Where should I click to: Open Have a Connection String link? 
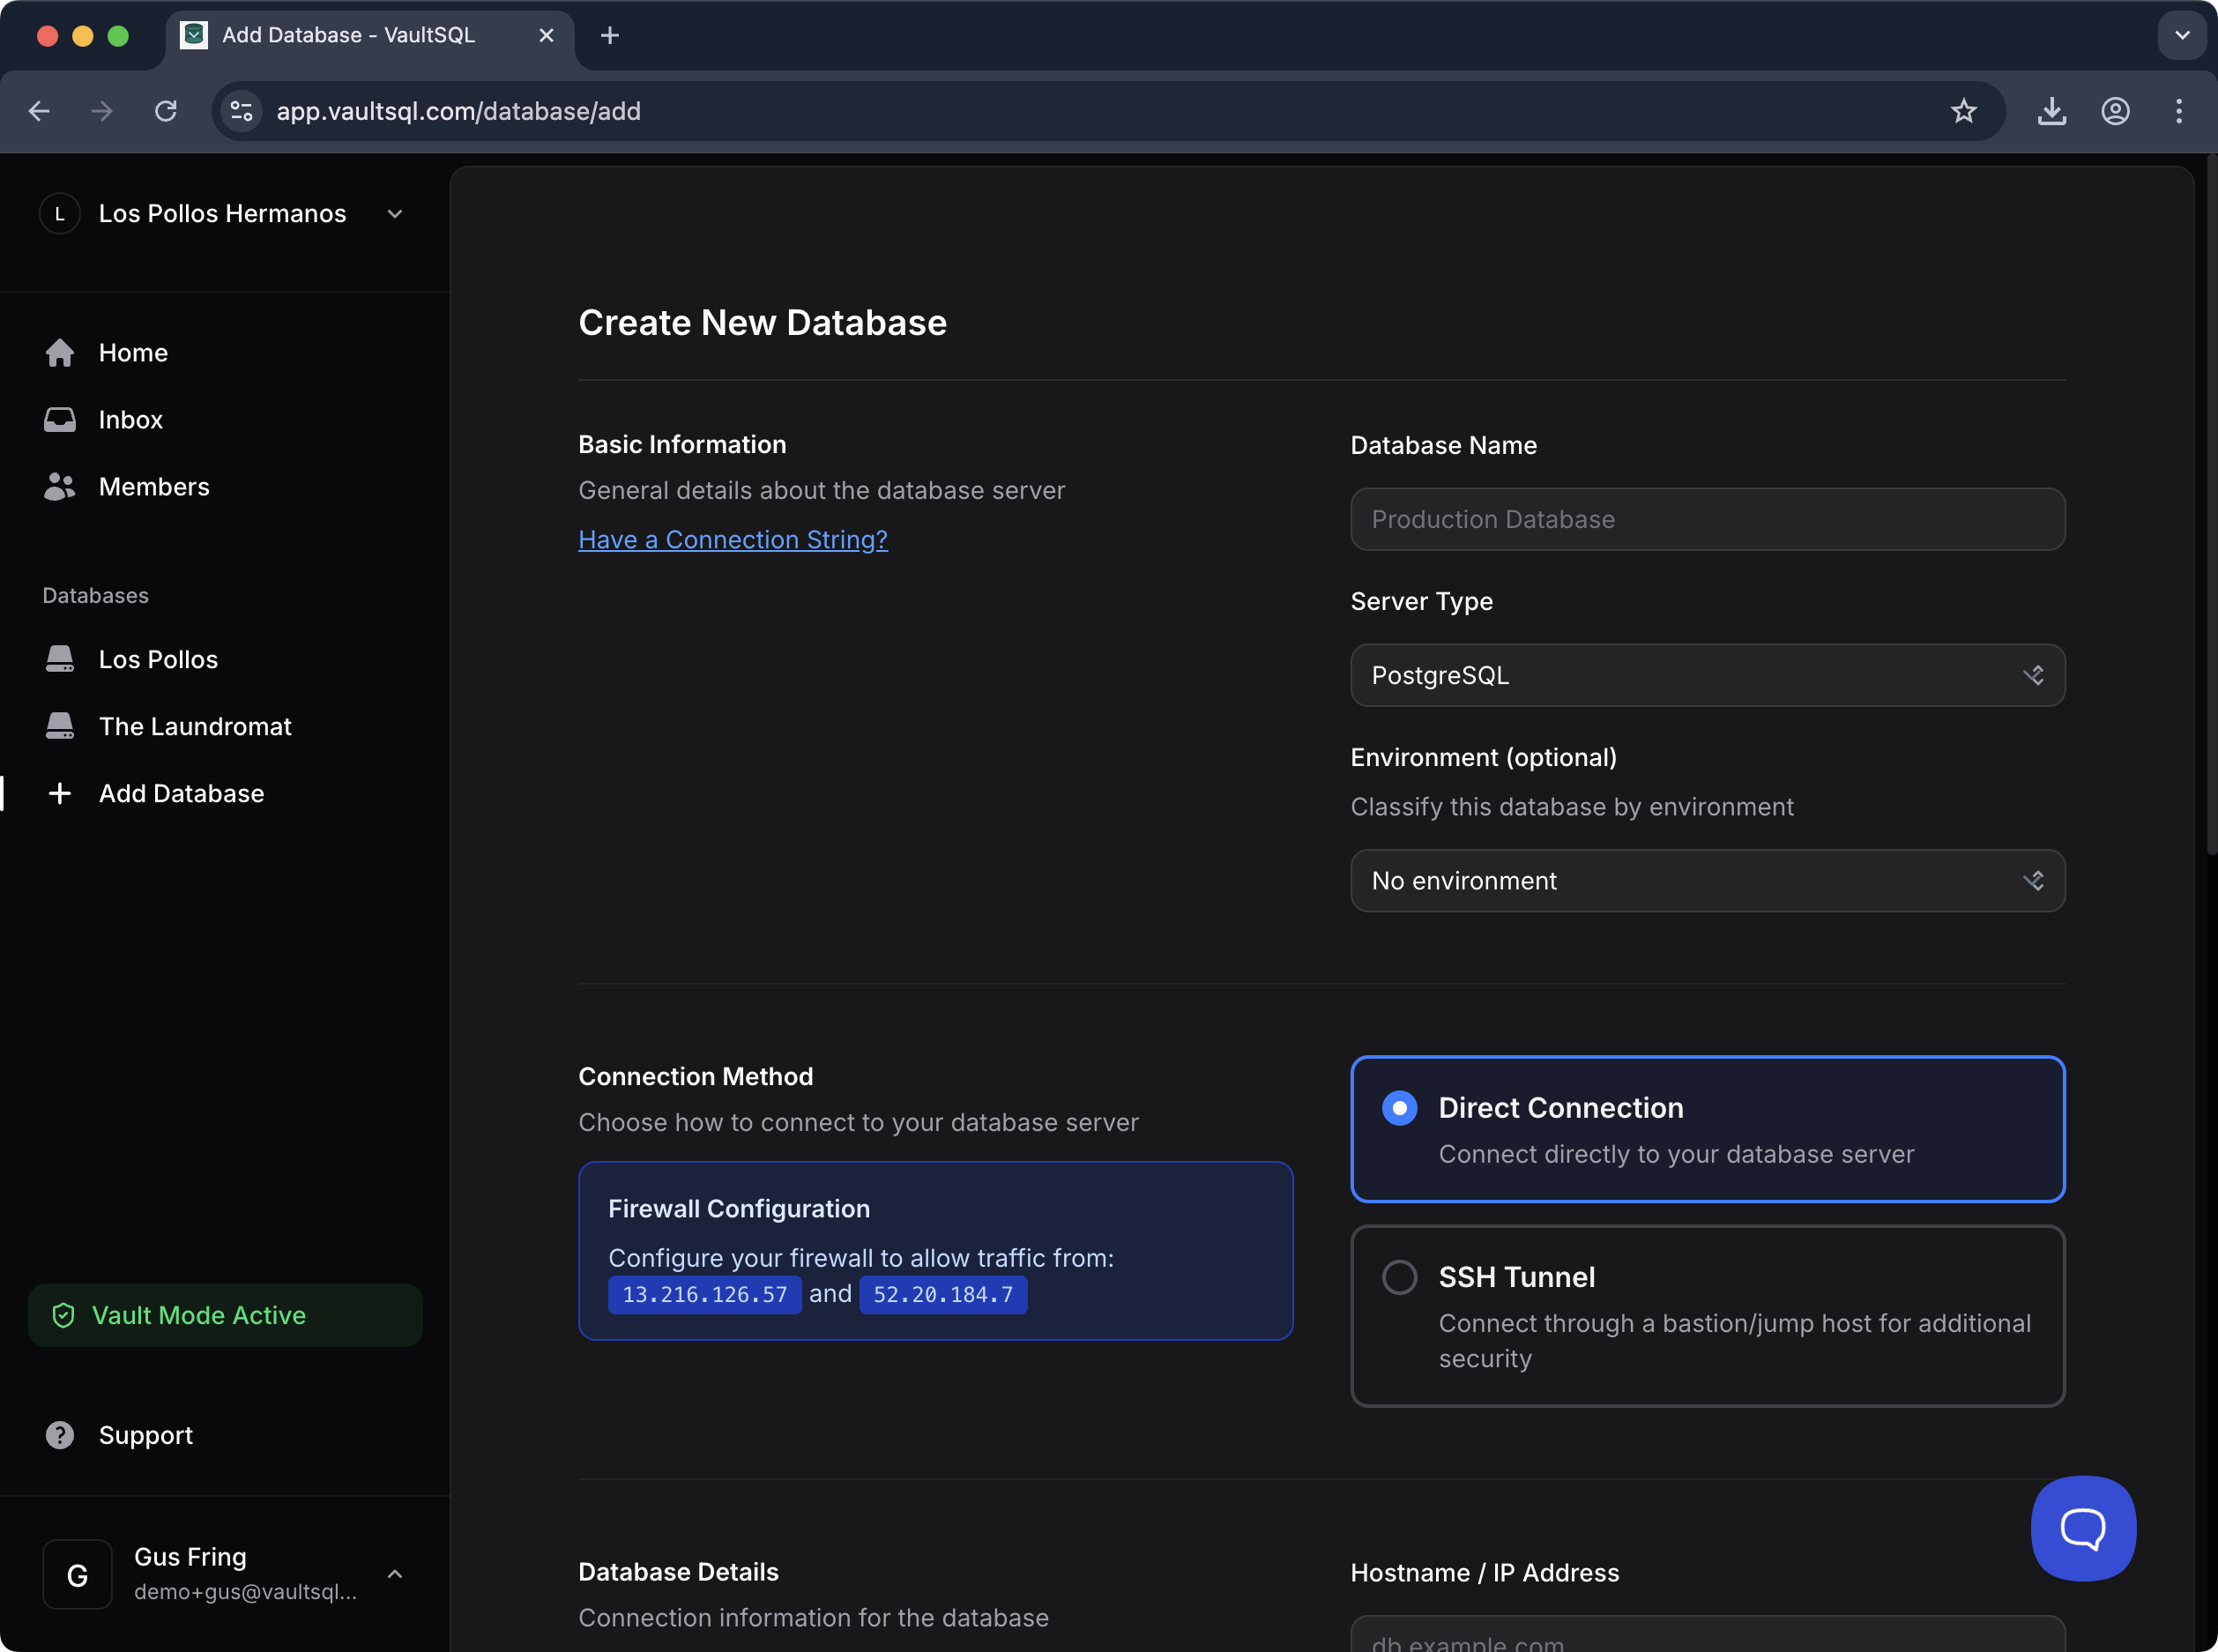(x=733, y=540)
